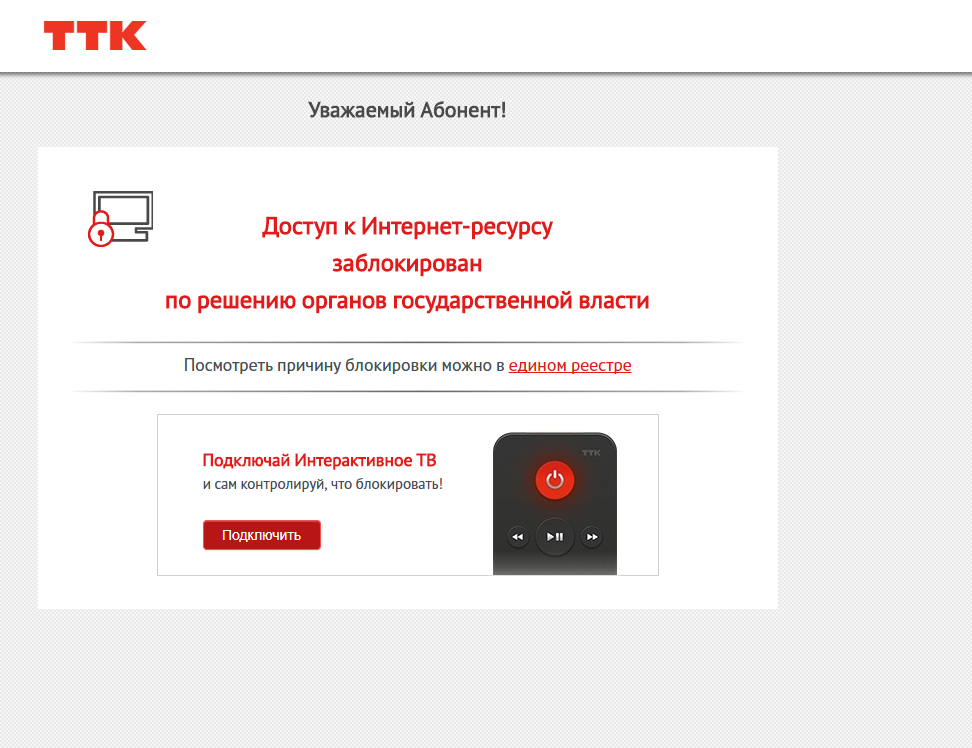Open the 'едином реестре' link
Viewport: 972px width, 748px height.
tap(570, 366)
